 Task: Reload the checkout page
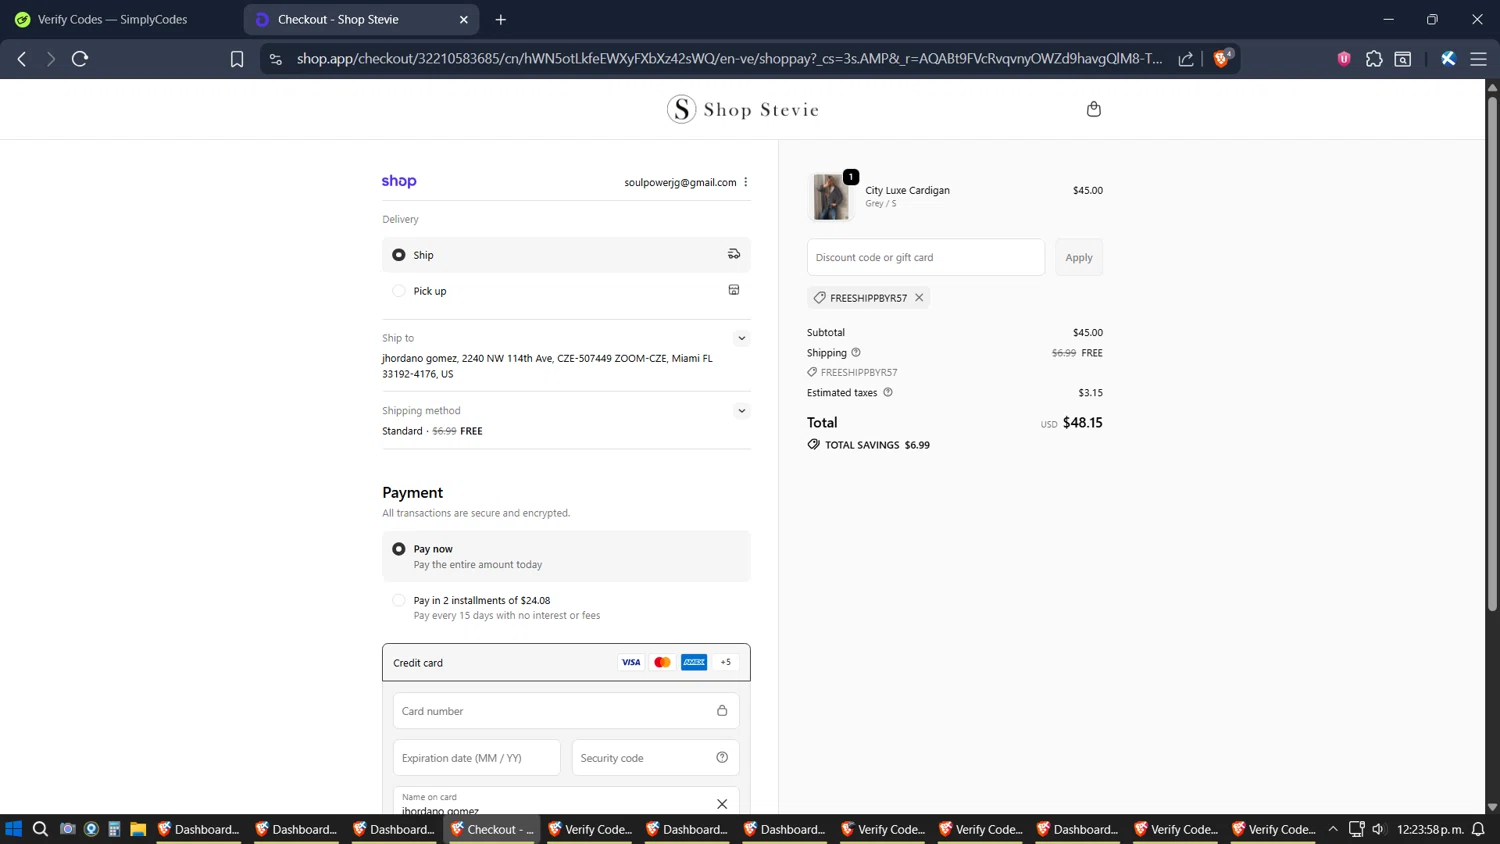point(80,59)
